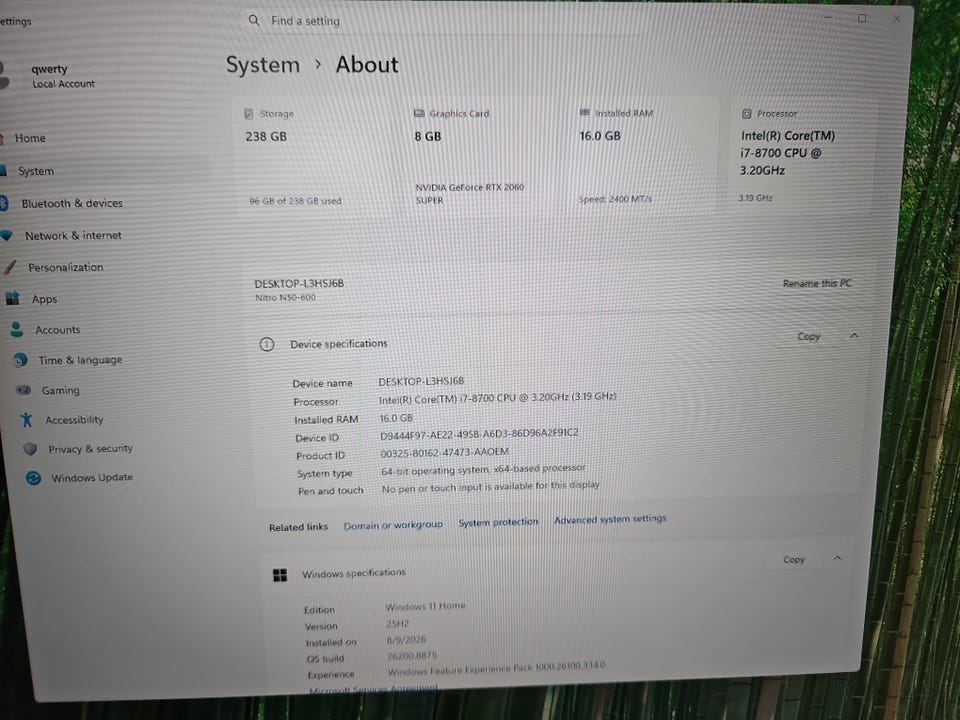
Task: Click the Accounts person icon
Action: click(17, 329)
